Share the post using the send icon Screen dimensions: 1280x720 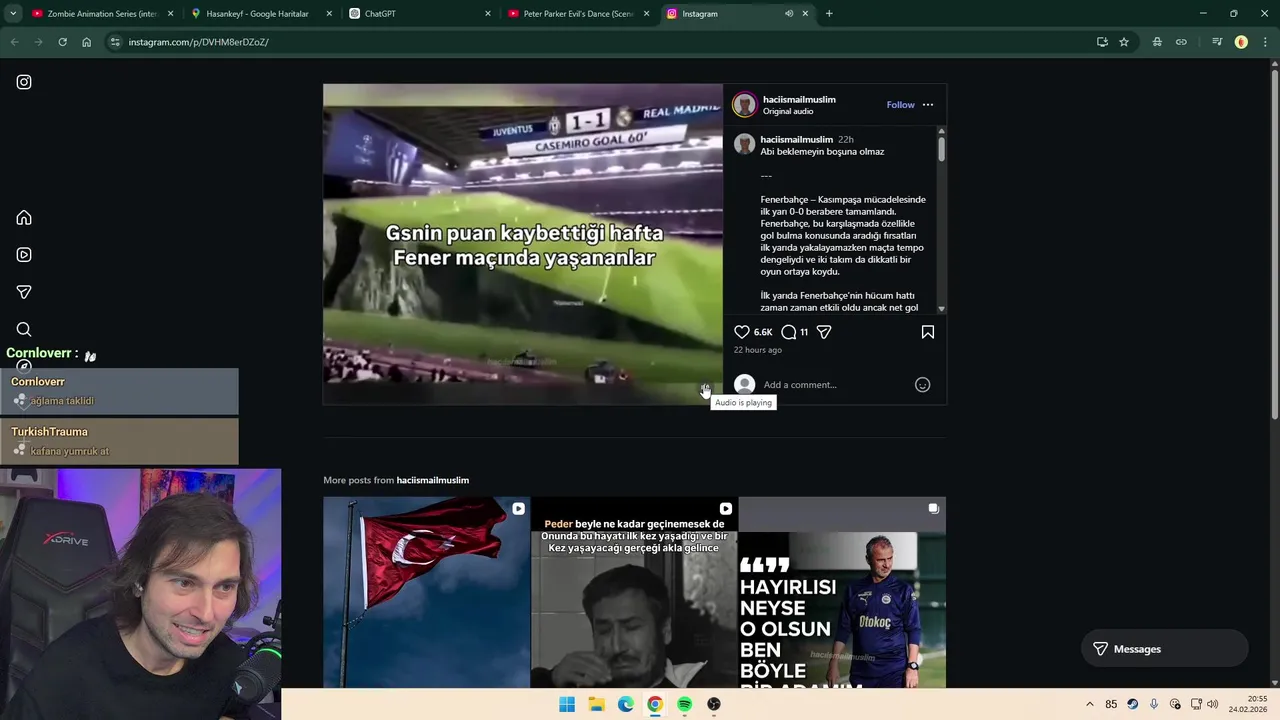pos(824,332)
